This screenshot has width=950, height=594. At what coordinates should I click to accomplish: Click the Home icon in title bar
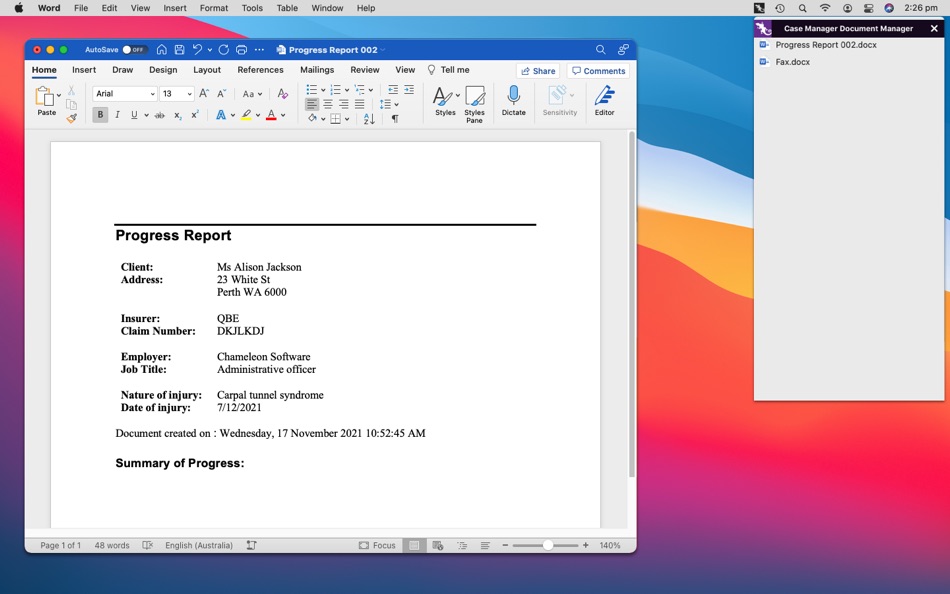(x=162, y=50)
